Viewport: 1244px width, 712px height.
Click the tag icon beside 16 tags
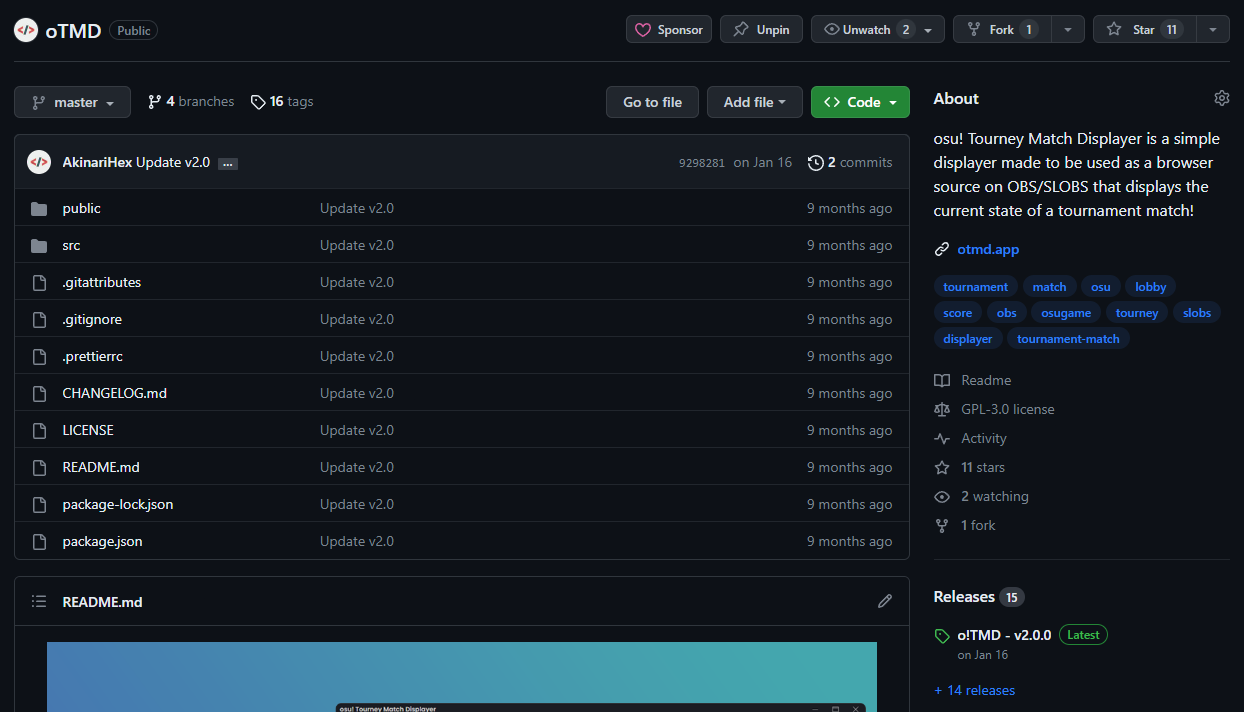pos(258,101)
